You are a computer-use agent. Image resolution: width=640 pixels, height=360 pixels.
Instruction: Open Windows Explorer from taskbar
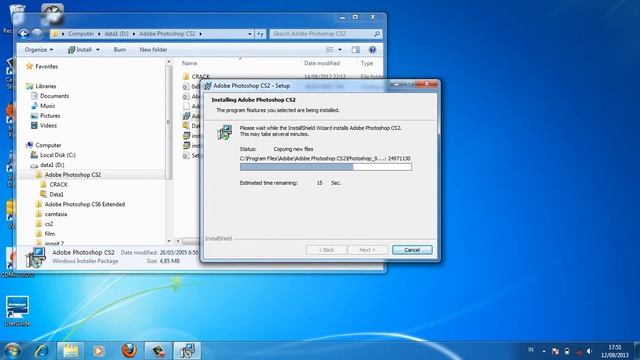(x=70, y=351)
